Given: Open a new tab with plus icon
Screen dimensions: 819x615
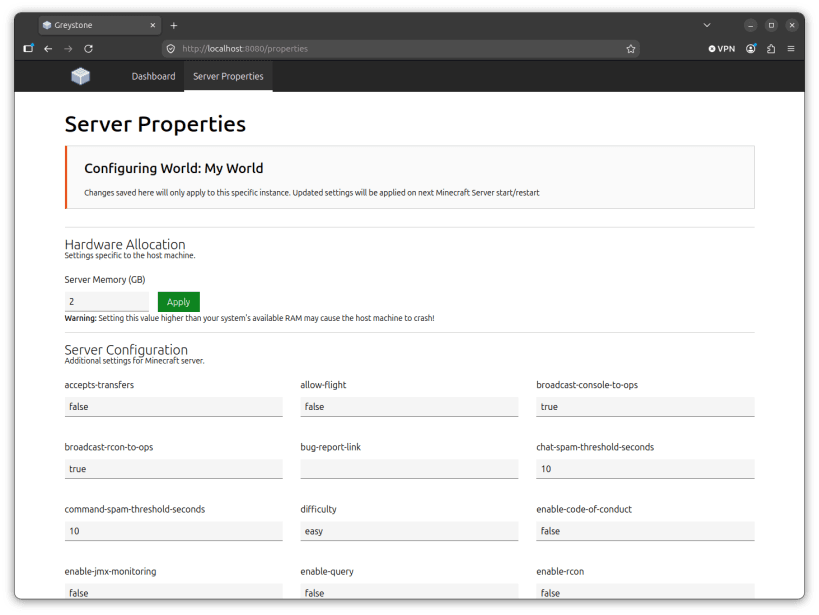Looking at the screenshot, I should (x=173, y=25).
